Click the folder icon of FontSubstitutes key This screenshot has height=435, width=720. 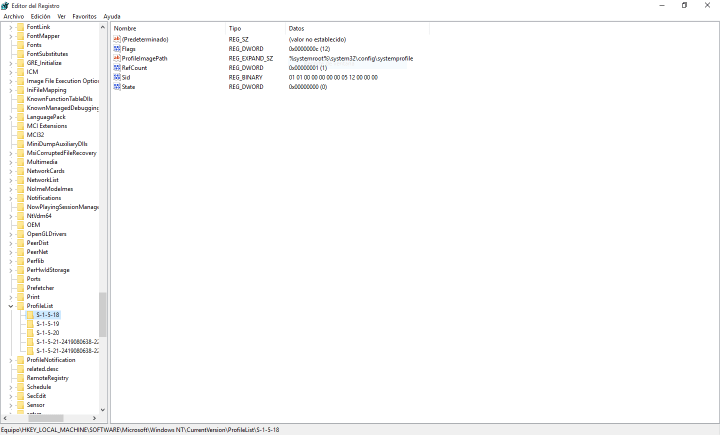click(x=20, y=54)
